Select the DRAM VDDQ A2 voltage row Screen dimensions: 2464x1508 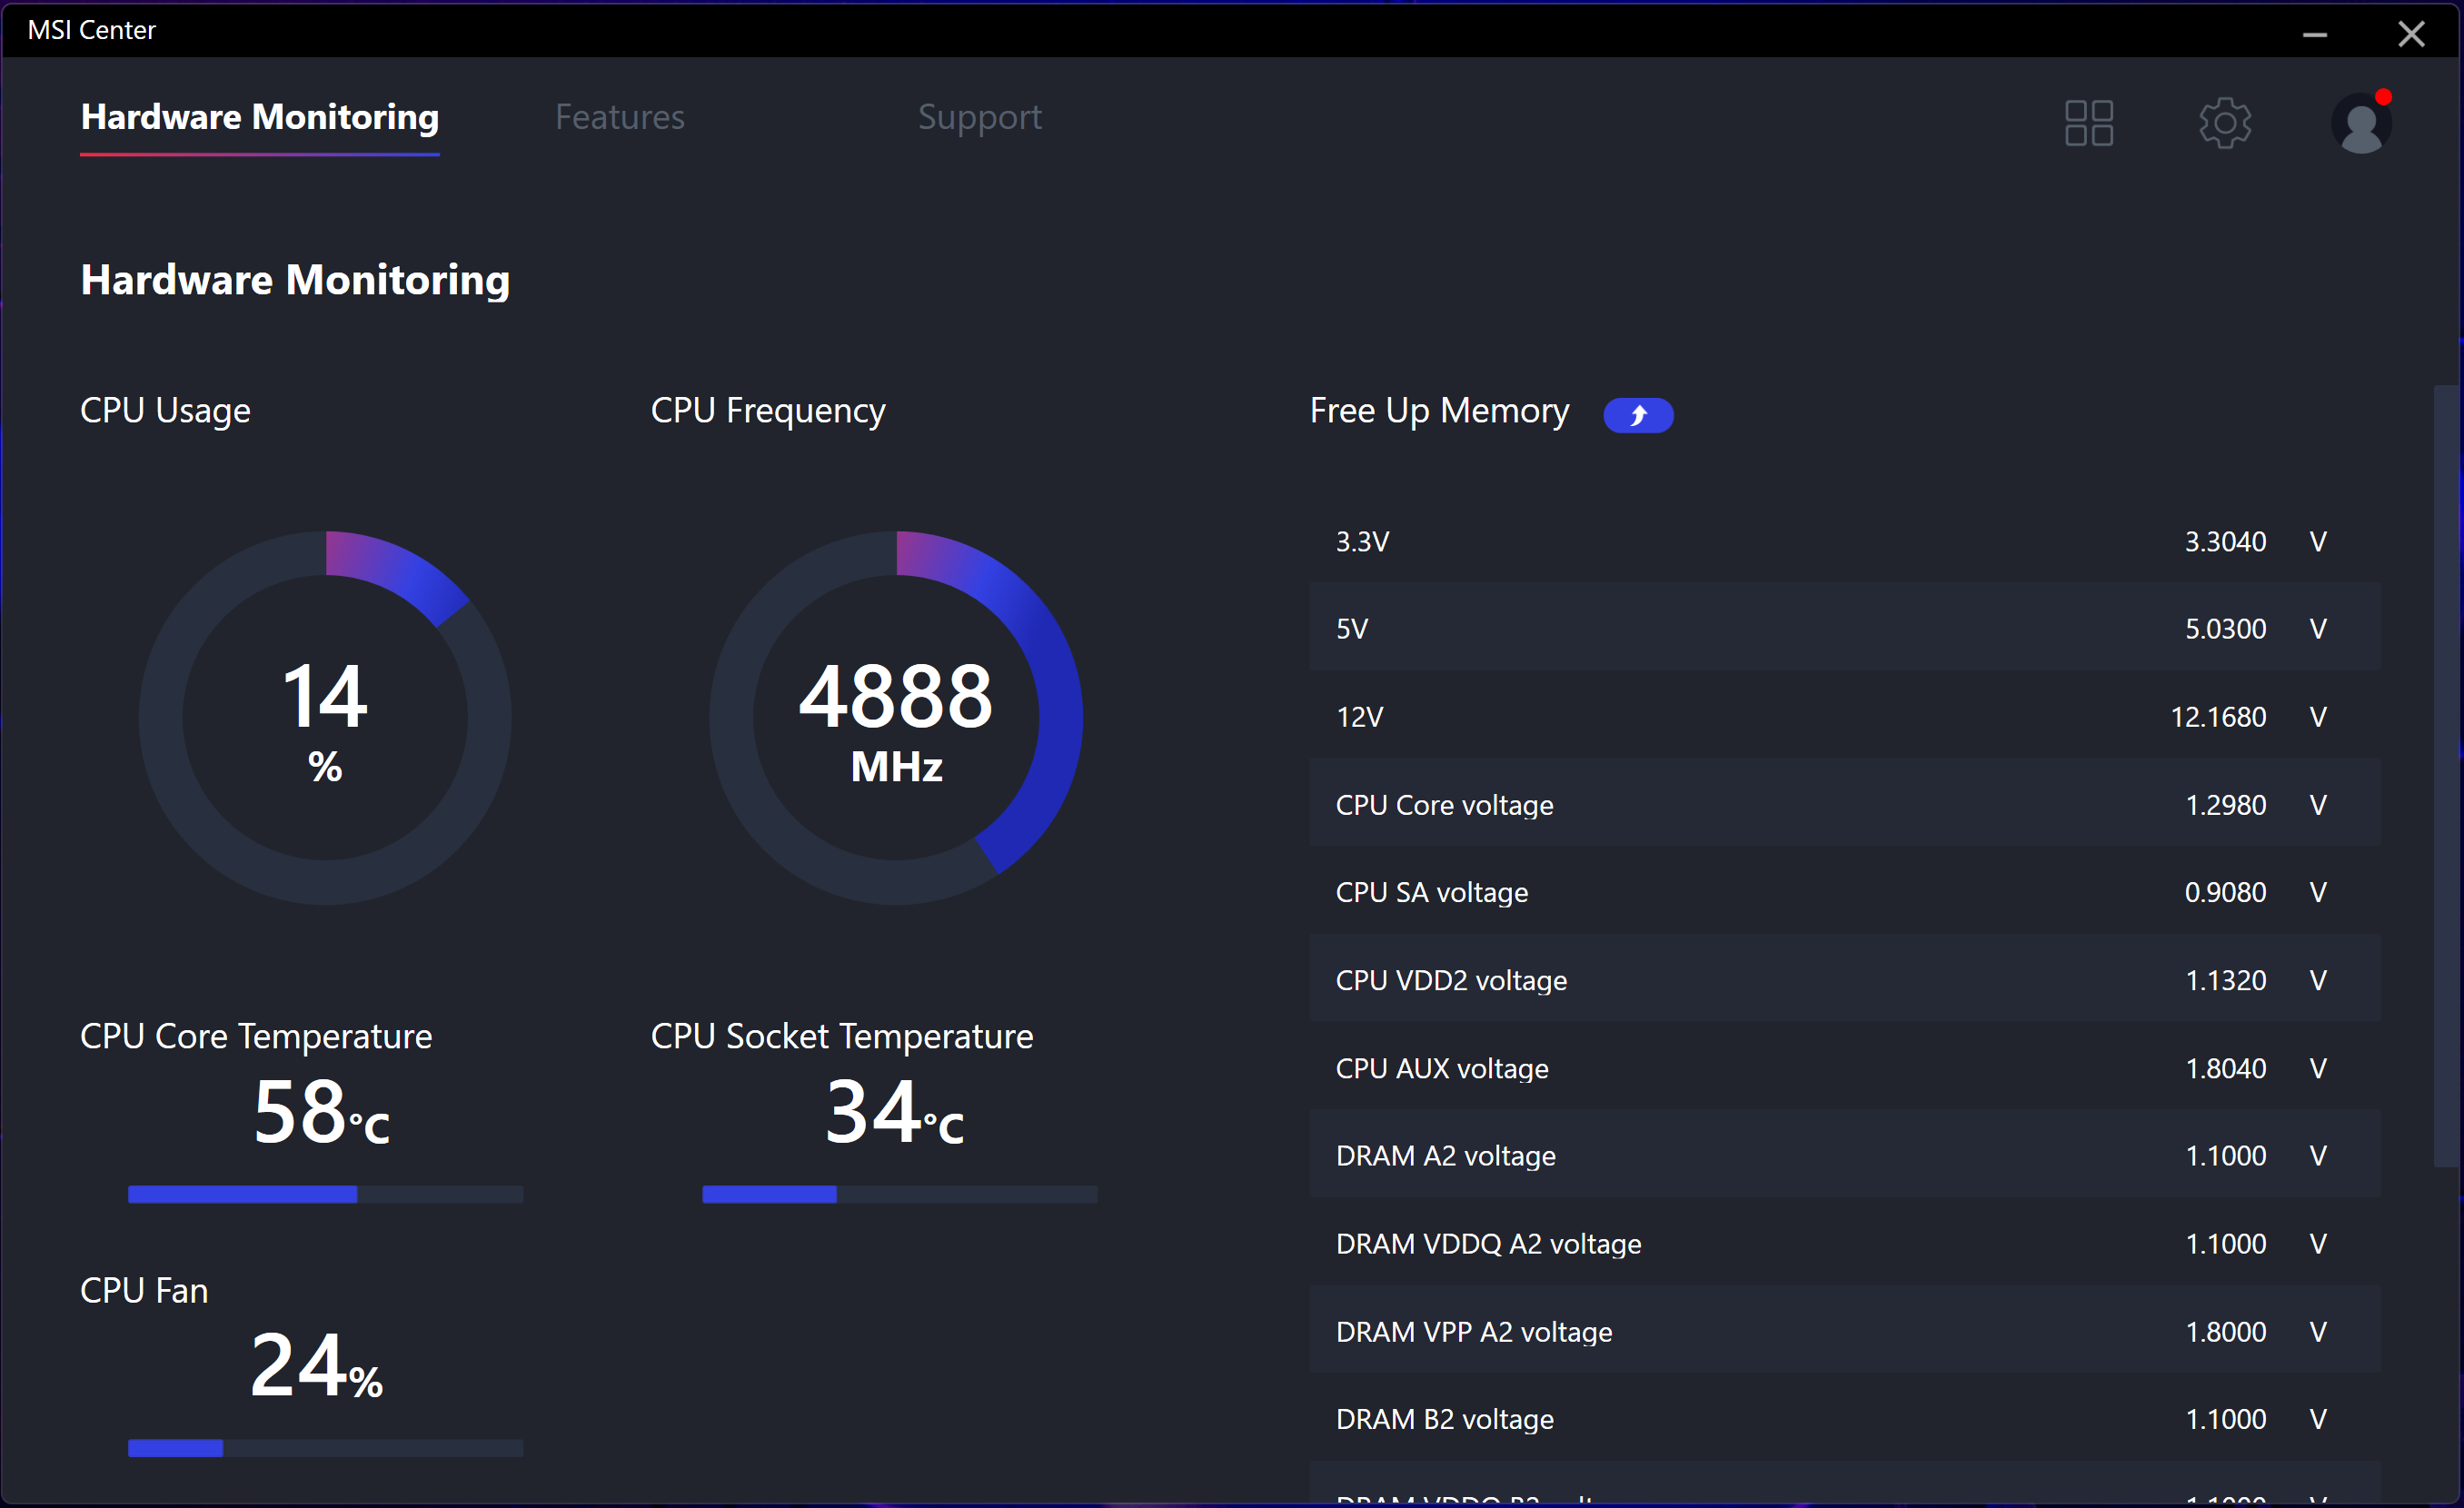point(1844,1243)
